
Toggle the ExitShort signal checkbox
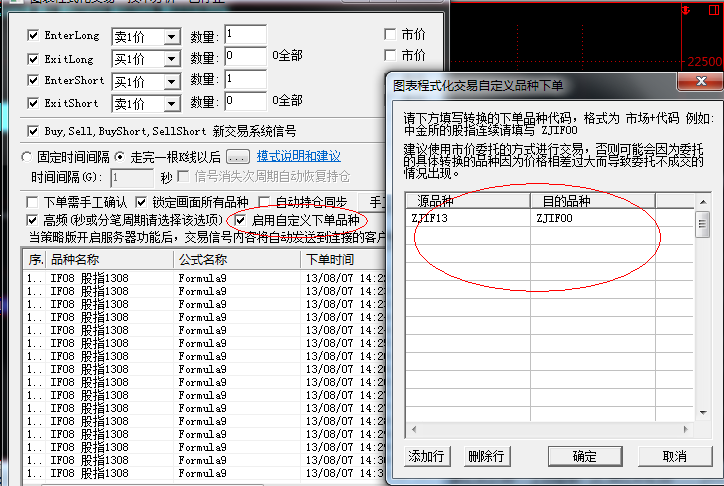[33, 104]
